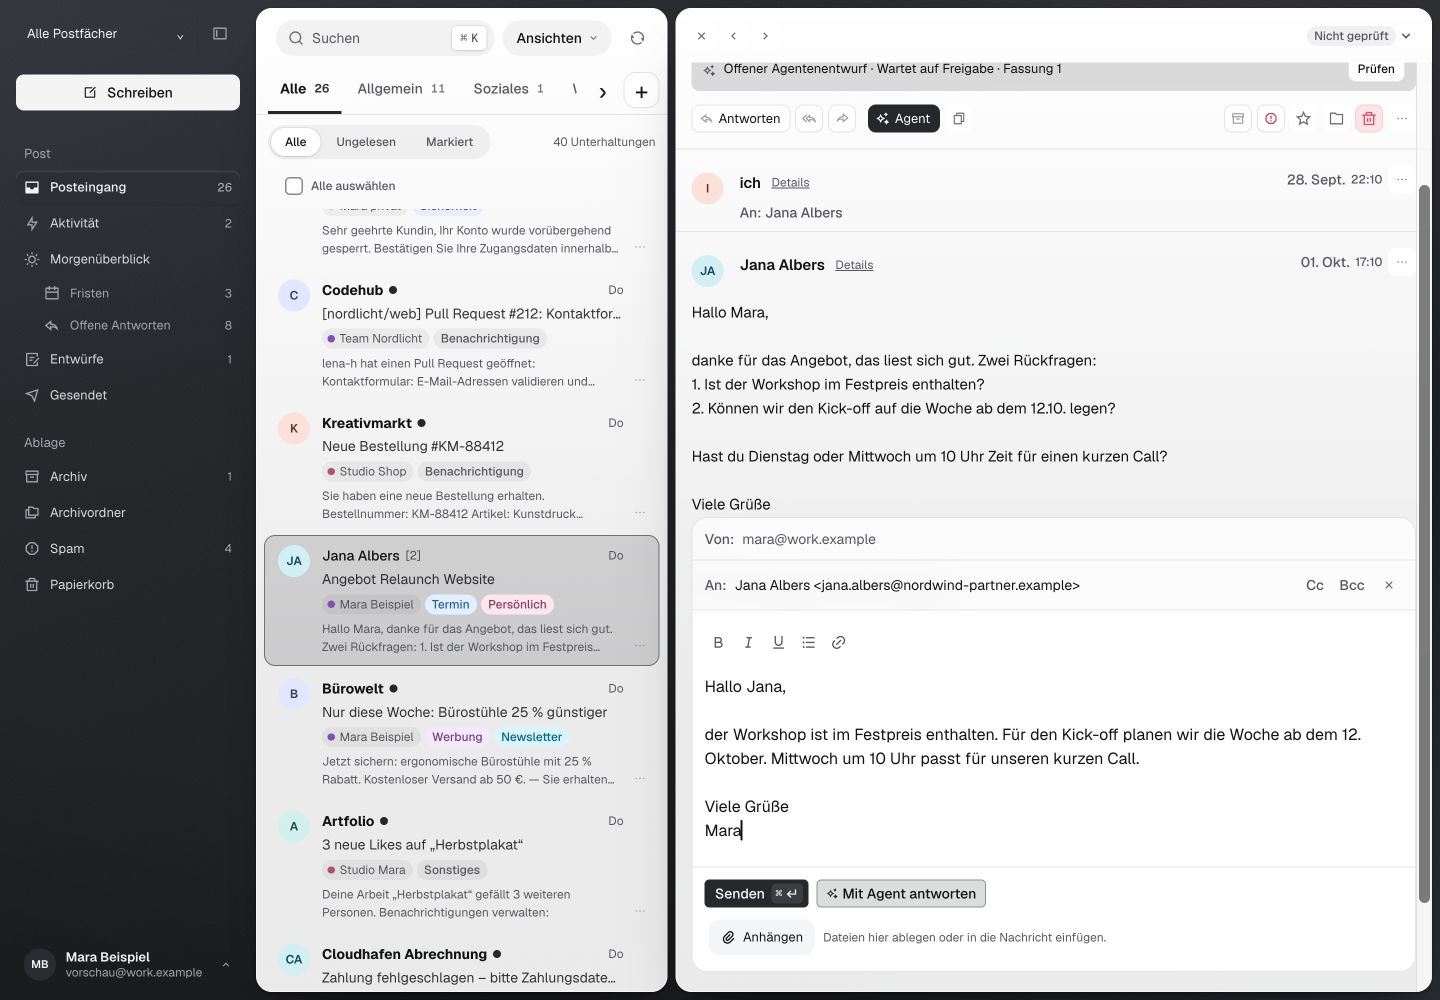This screenshot has height=1000, width=1440.
Task: Archive the open conversation
Action: pos(1238,119)
